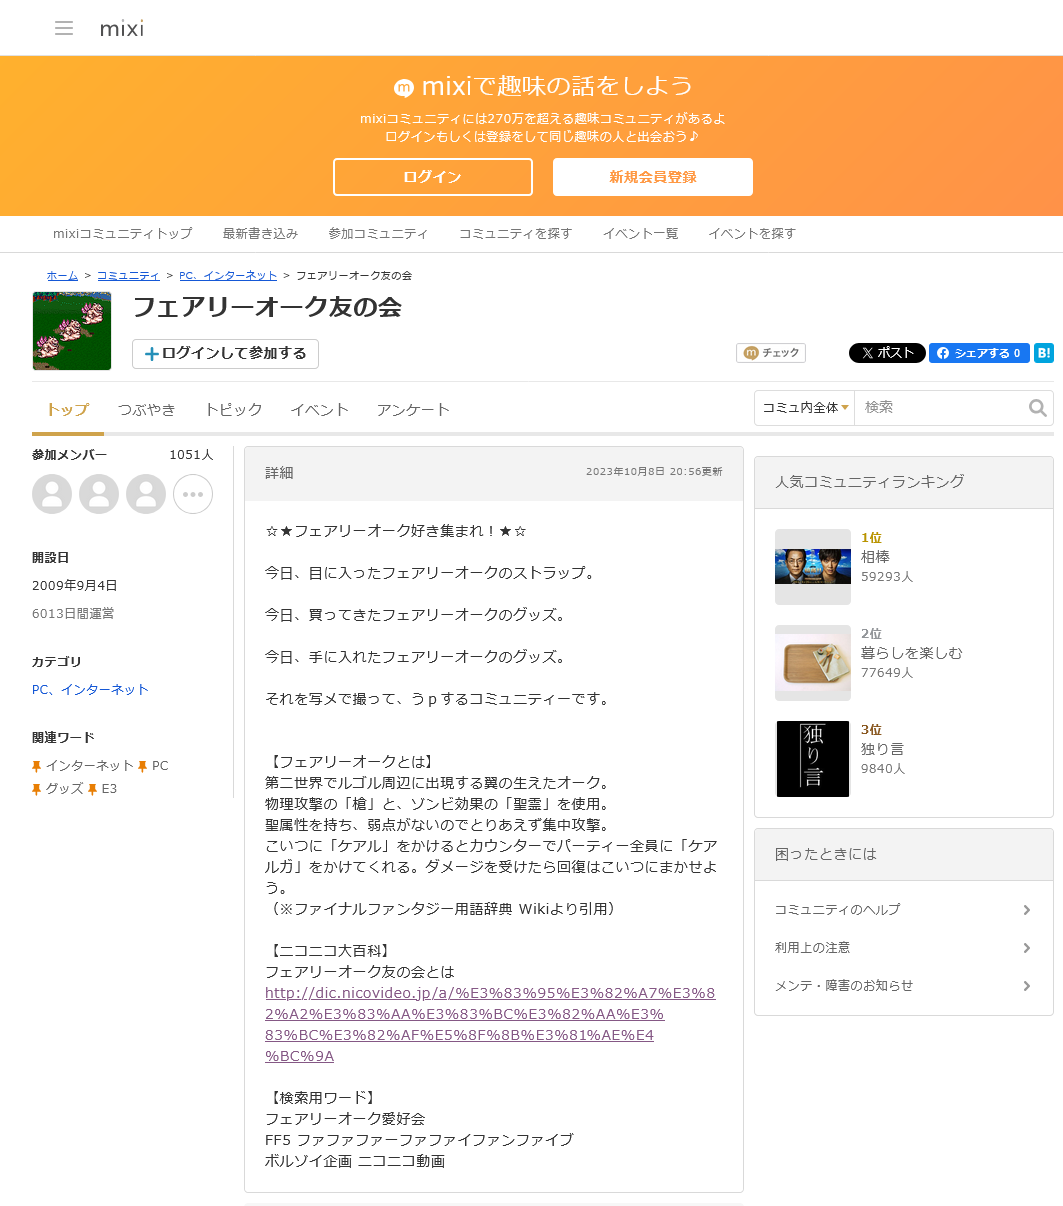Image resolution: width=1063 pixels, height=1206 pixels.
Task: Open the hamburger menu icon
Action: click(x=64, y=28)
